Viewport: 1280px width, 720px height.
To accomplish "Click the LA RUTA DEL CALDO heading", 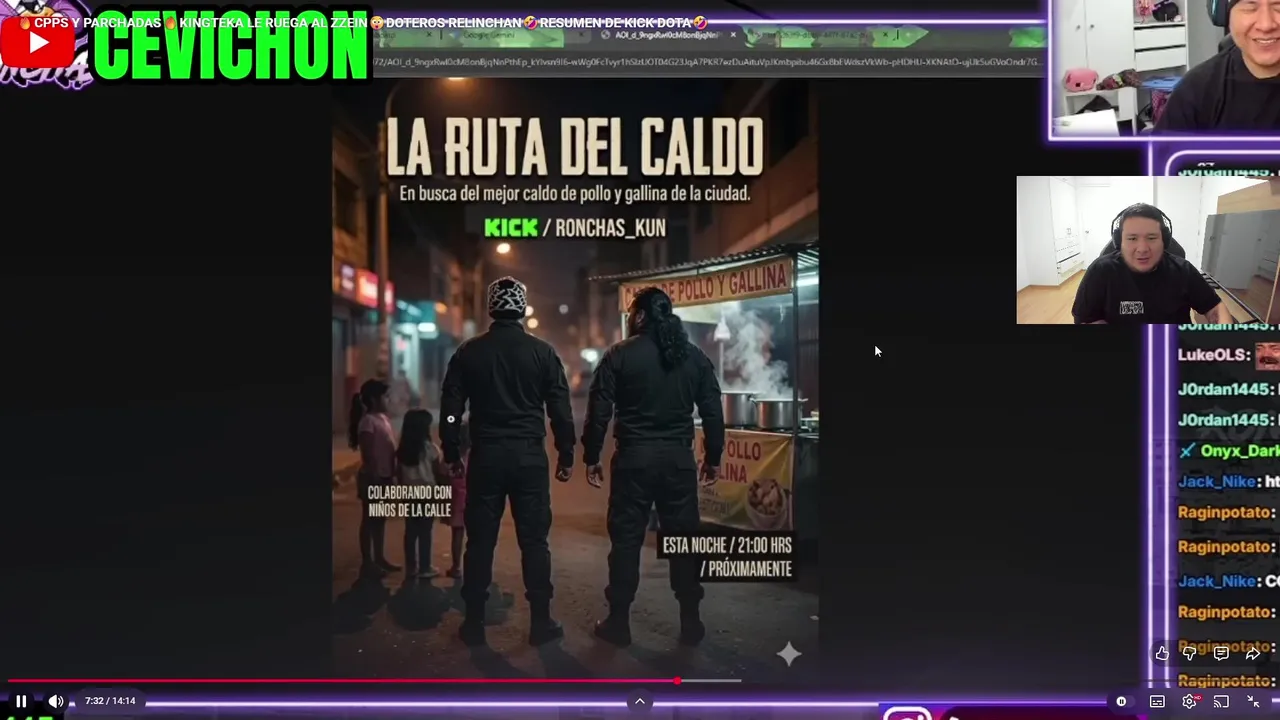I will pyautogui.click(x=575, y=148).
